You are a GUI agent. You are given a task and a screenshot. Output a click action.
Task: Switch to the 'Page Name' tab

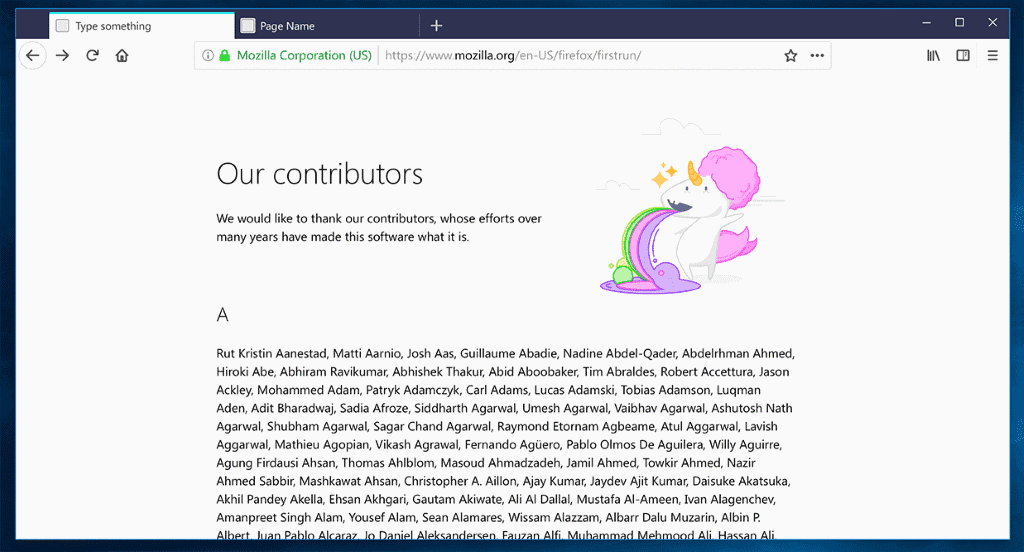[x=327, y=25]
